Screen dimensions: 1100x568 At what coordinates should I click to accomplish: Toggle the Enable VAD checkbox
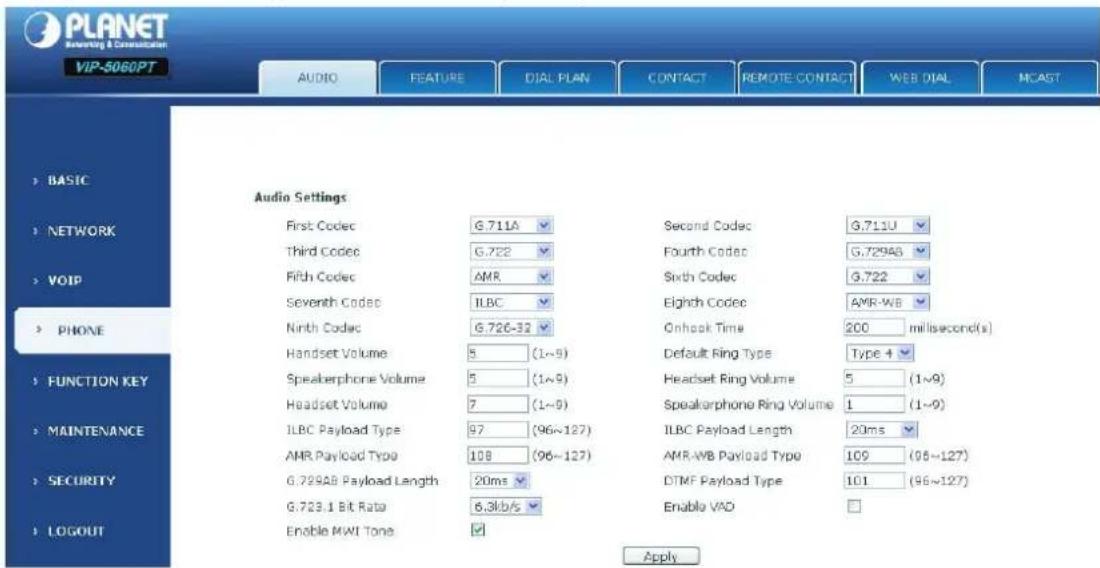click(854, 506)
